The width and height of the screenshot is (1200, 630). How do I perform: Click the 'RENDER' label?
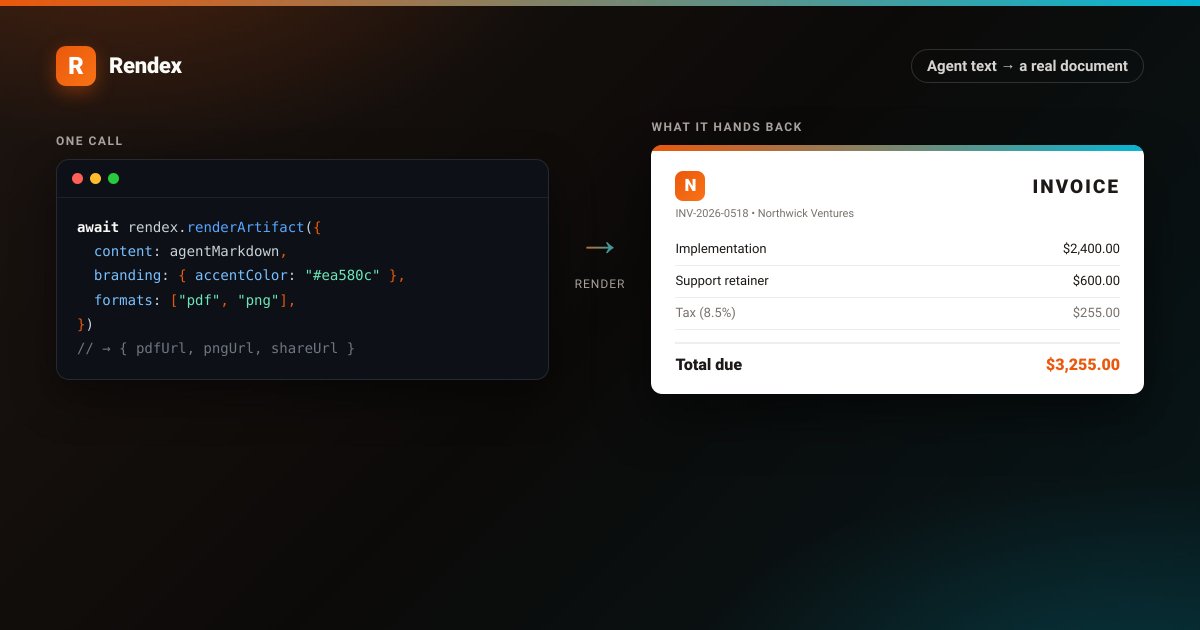[600, 284]
